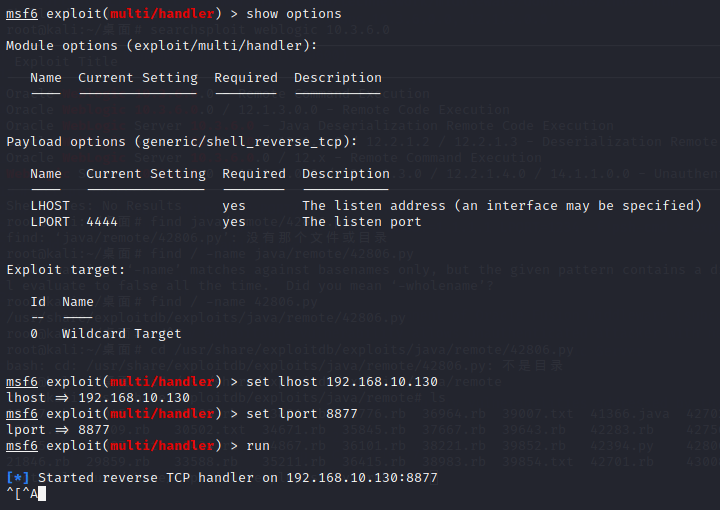Viewport: 720px width, 510px height.
Task: Select the 'Wildcard Target' entry
Action: (x=122, y=334)
